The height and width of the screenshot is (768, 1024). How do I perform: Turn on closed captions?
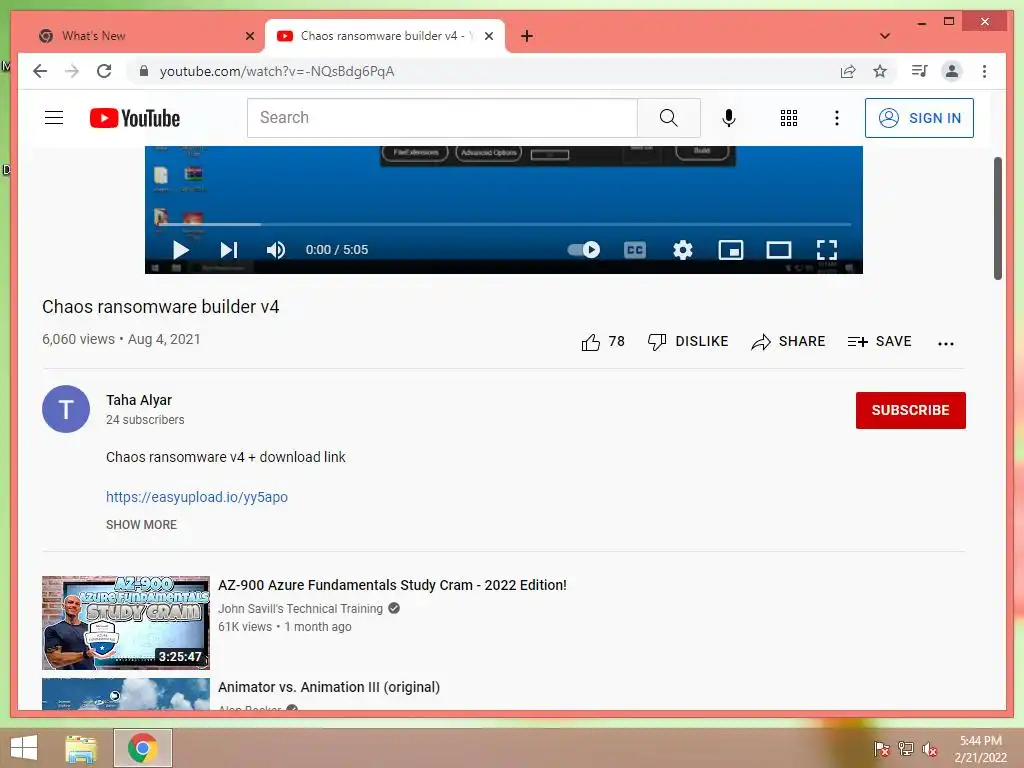(x=635, y=250)
